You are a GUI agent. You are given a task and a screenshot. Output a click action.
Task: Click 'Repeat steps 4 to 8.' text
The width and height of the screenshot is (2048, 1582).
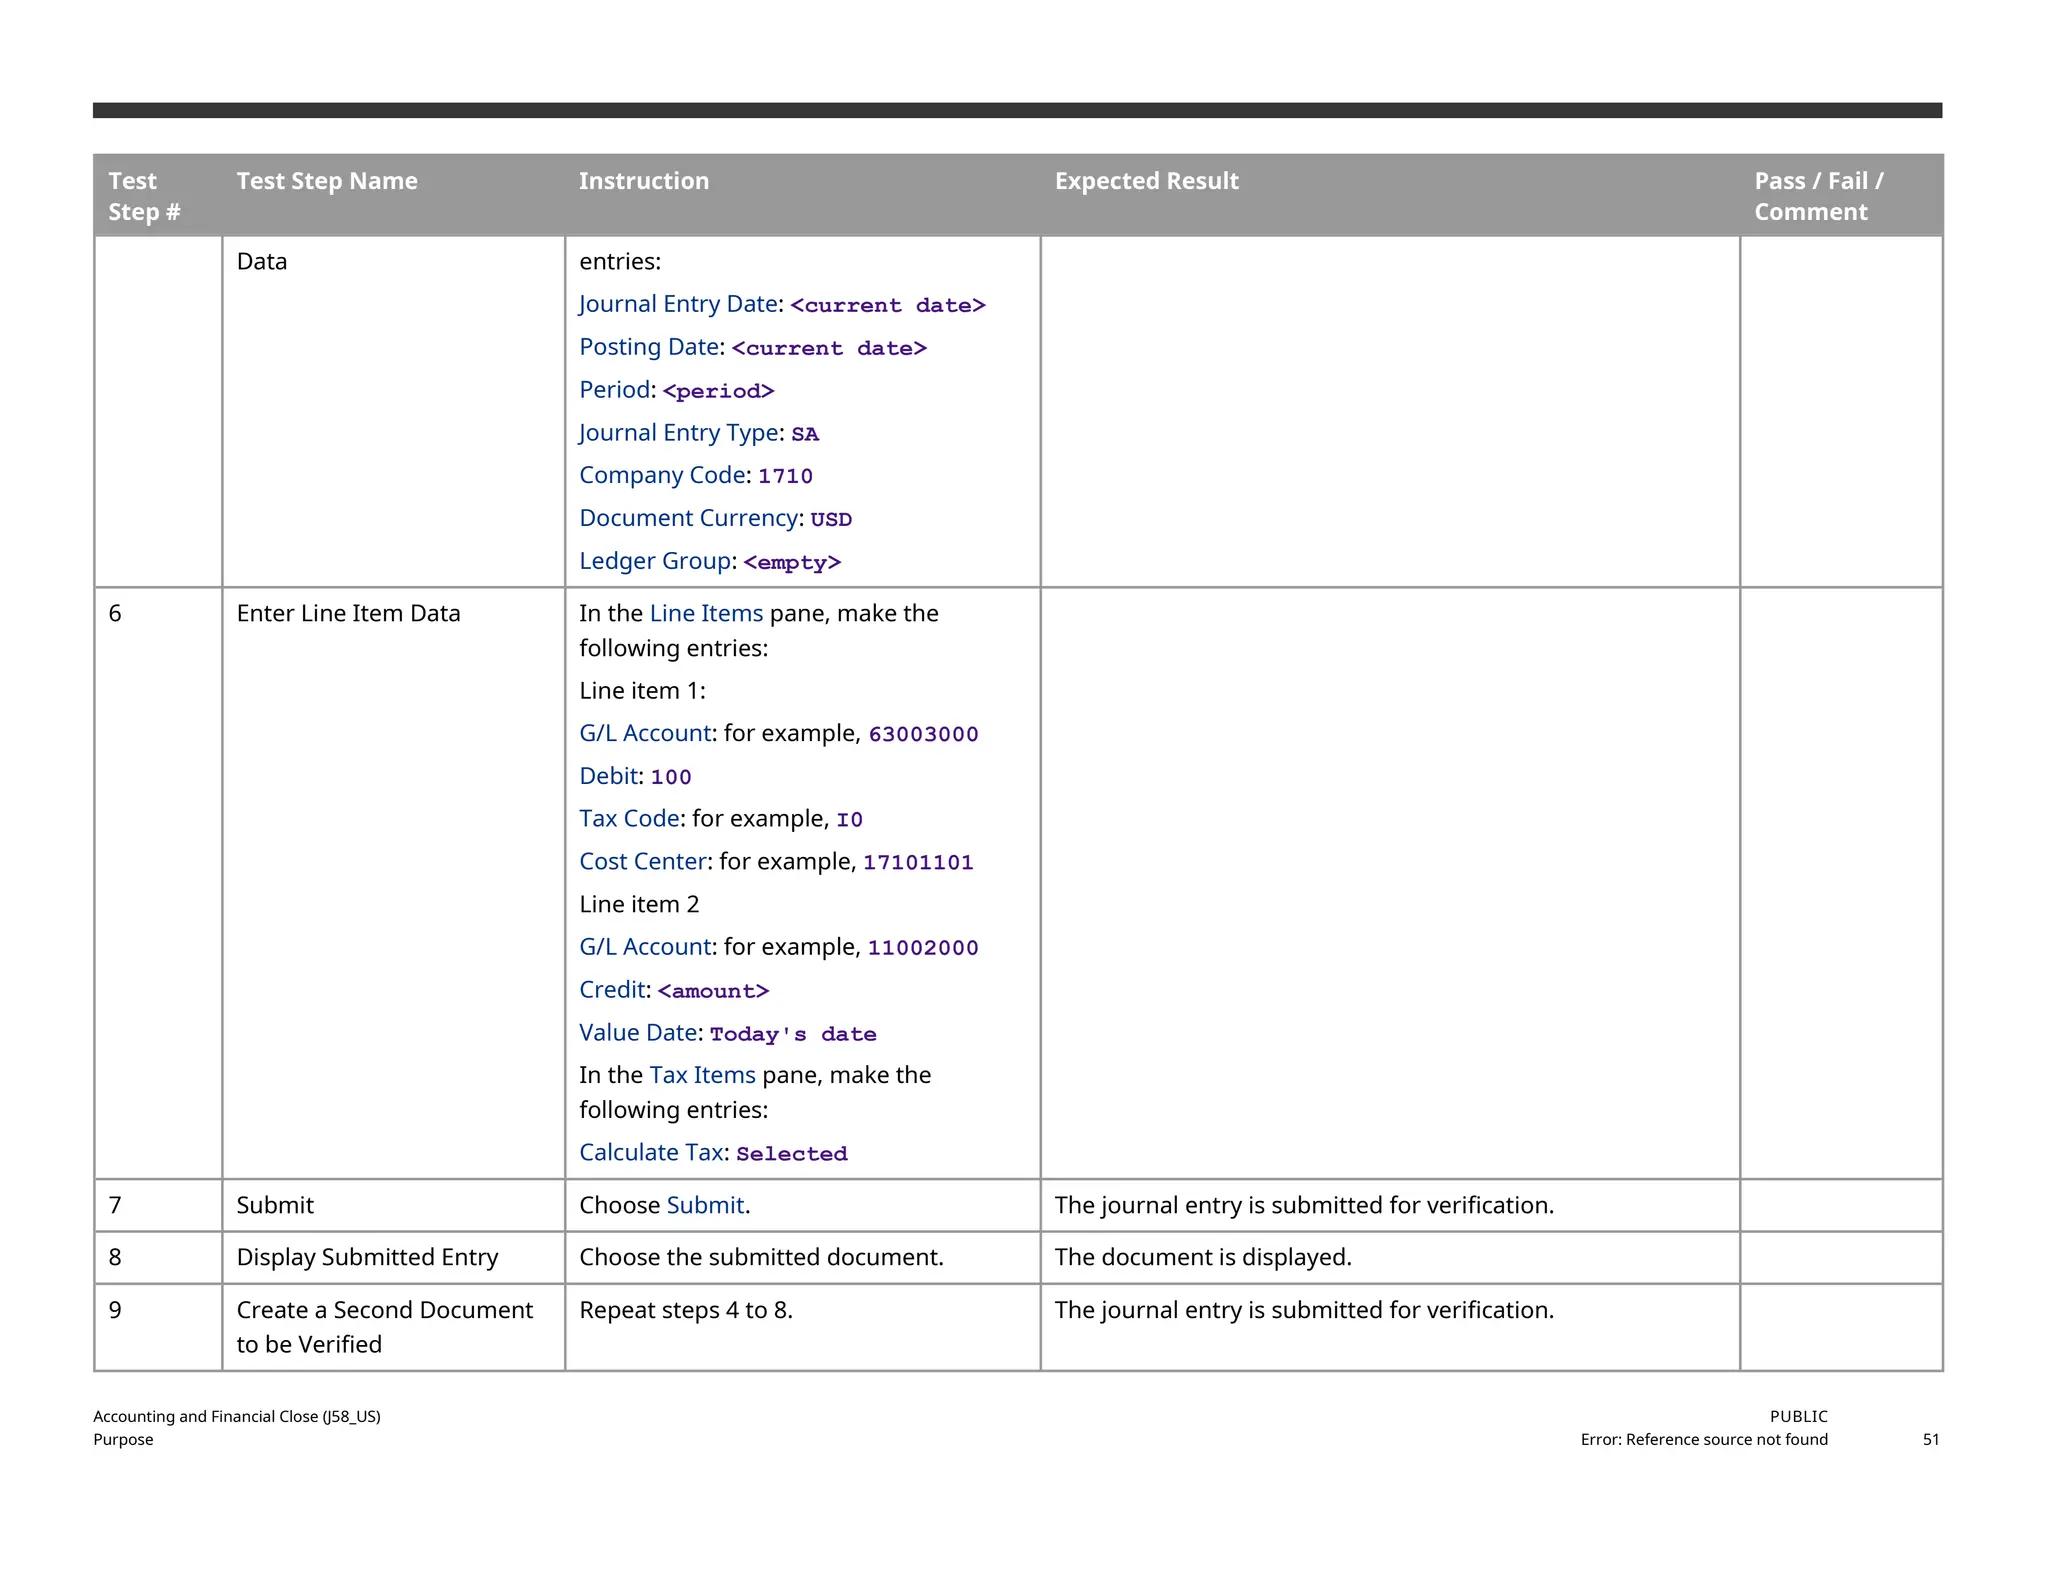tap(686, 1310)
